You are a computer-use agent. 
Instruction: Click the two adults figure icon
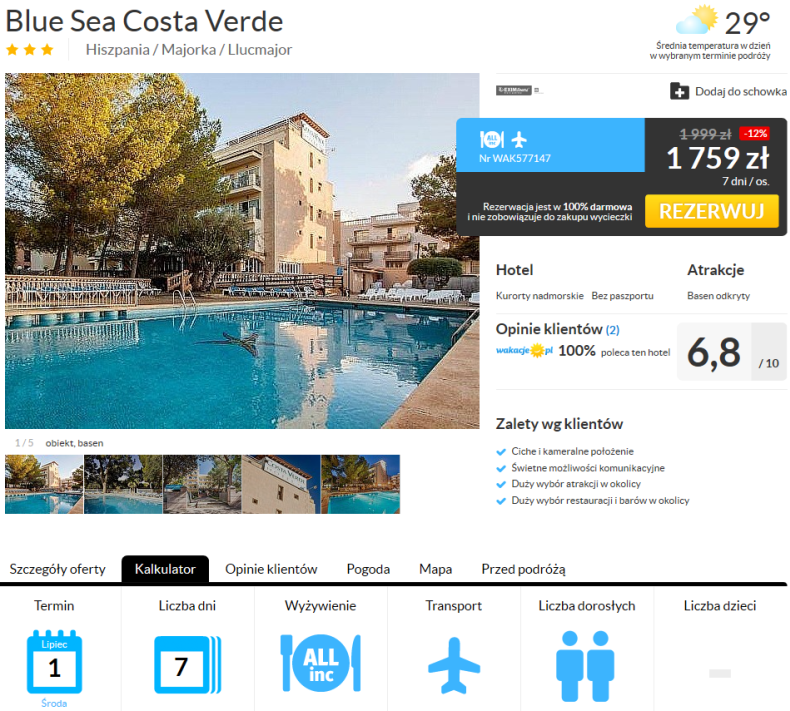[585, 666]
